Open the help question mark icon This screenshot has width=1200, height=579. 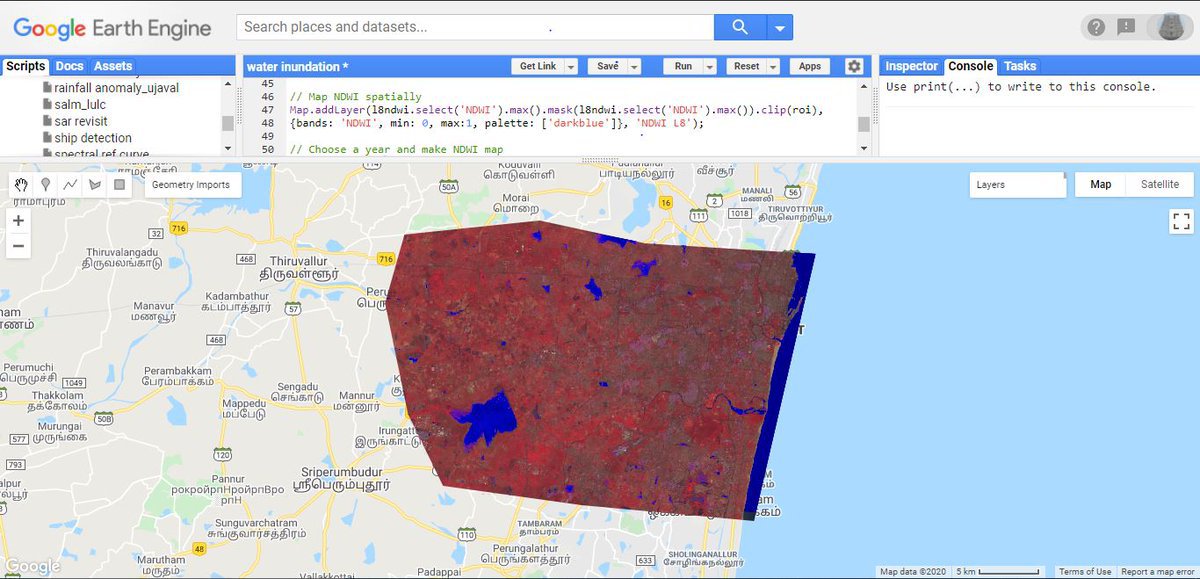point(1097,27)
